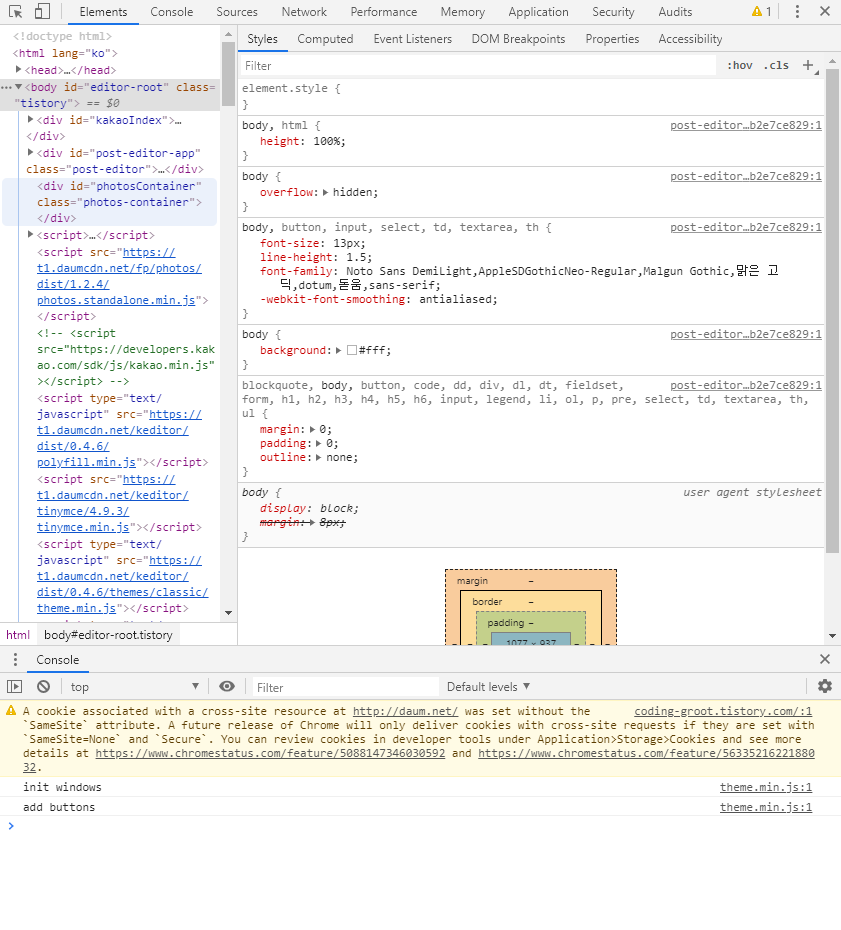Select the html breadcrumb
Viewport: 841px width, 930px height.
point(18,635)
